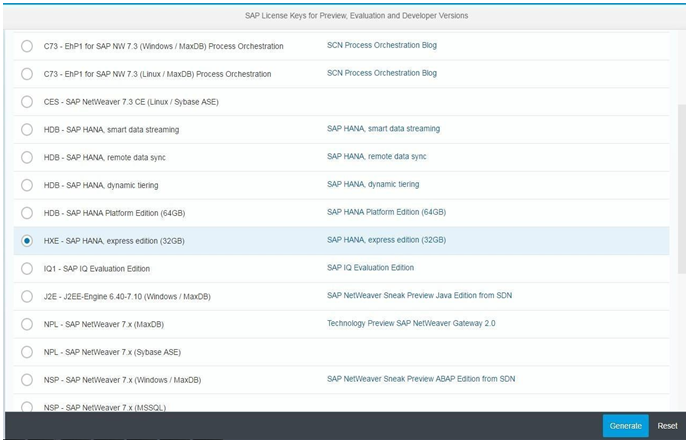Viewport: 690px width, 443px height.
Task: Open Technology Preview SAP NetWeaver Gateway 2.0 link
Action: (x=411, y=324)
